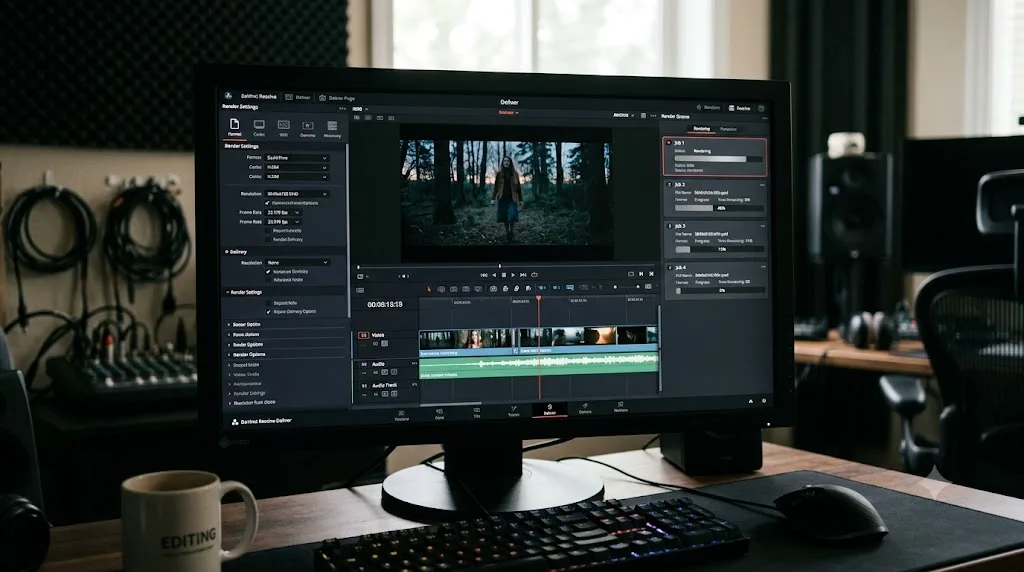Click the Deliver Page button in top toolbar
1024x572 pixels.
coord(337,98)
